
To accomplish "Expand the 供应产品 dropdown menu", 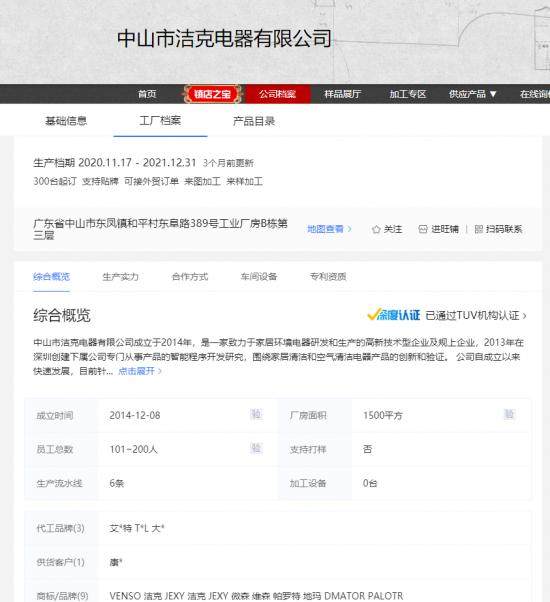I will coord(472,94).
